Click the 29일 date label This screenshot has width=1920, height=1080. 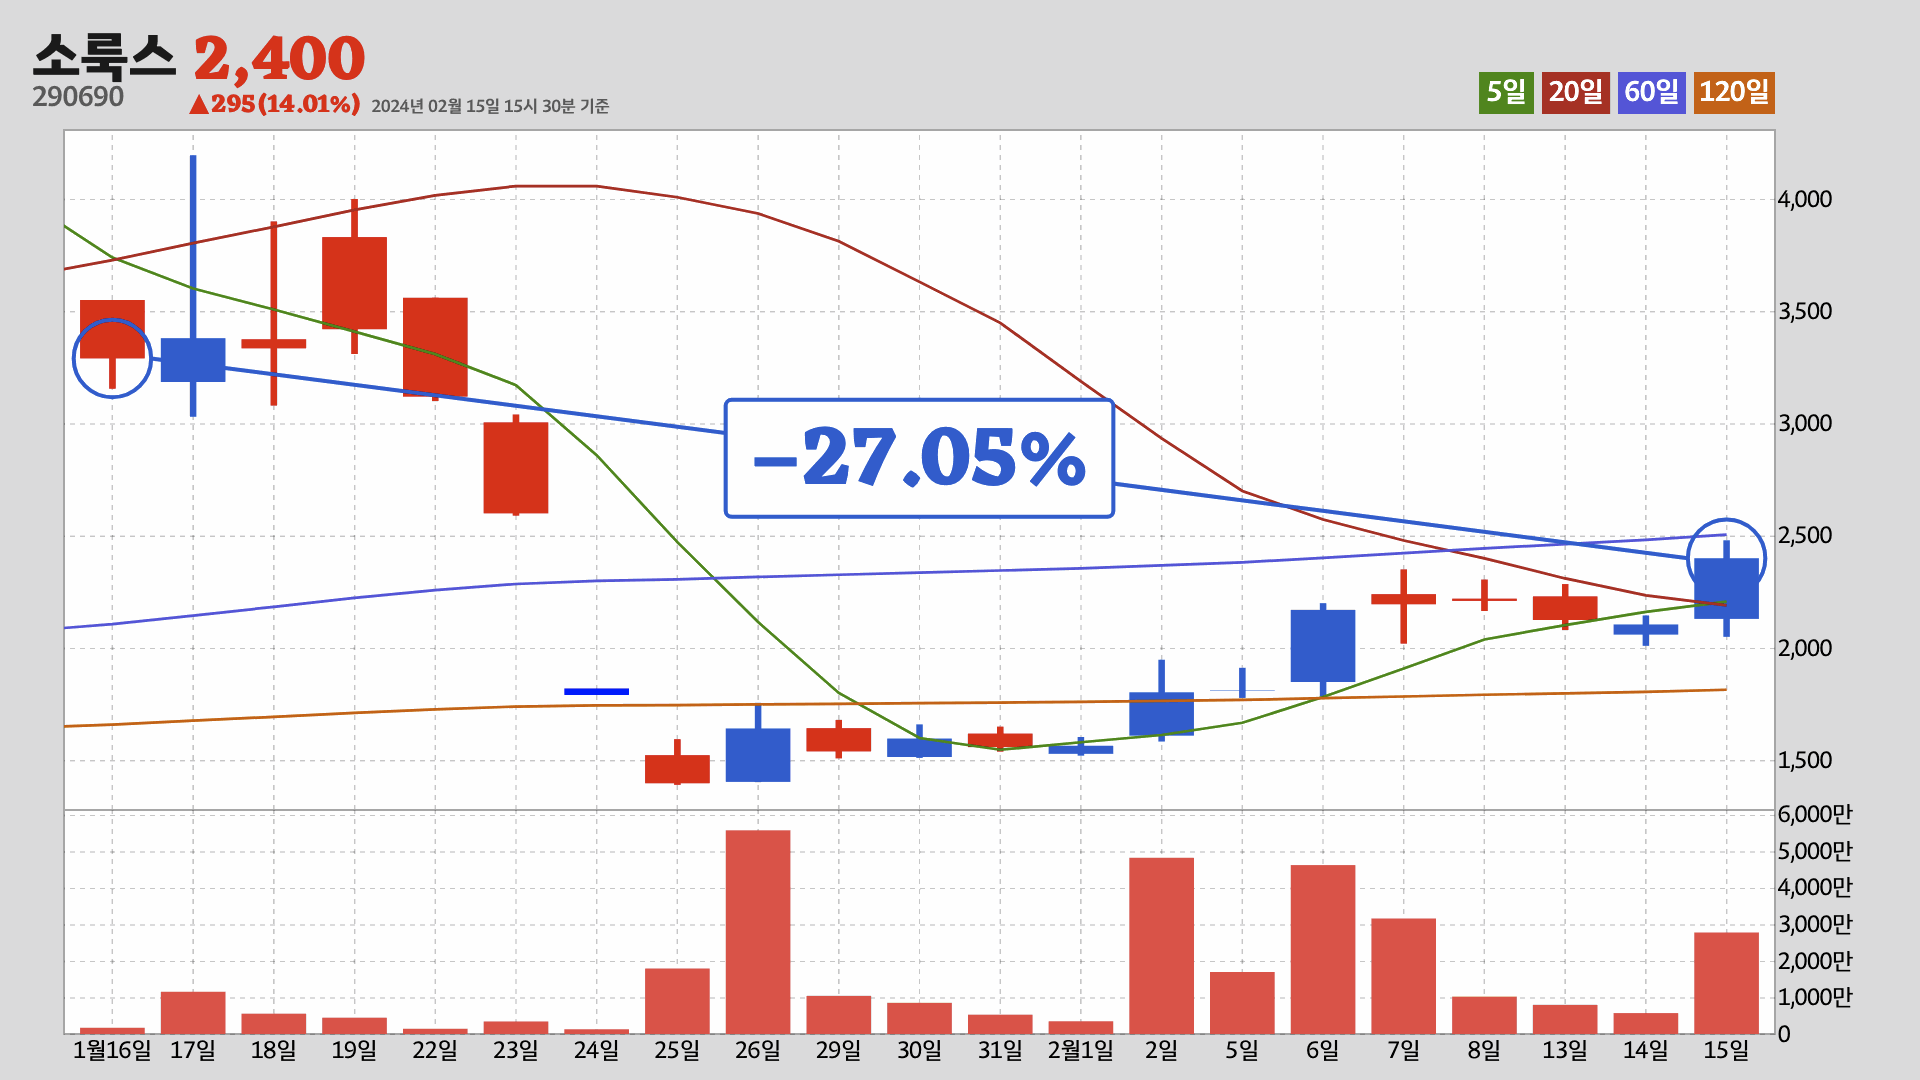[838, 1051]
